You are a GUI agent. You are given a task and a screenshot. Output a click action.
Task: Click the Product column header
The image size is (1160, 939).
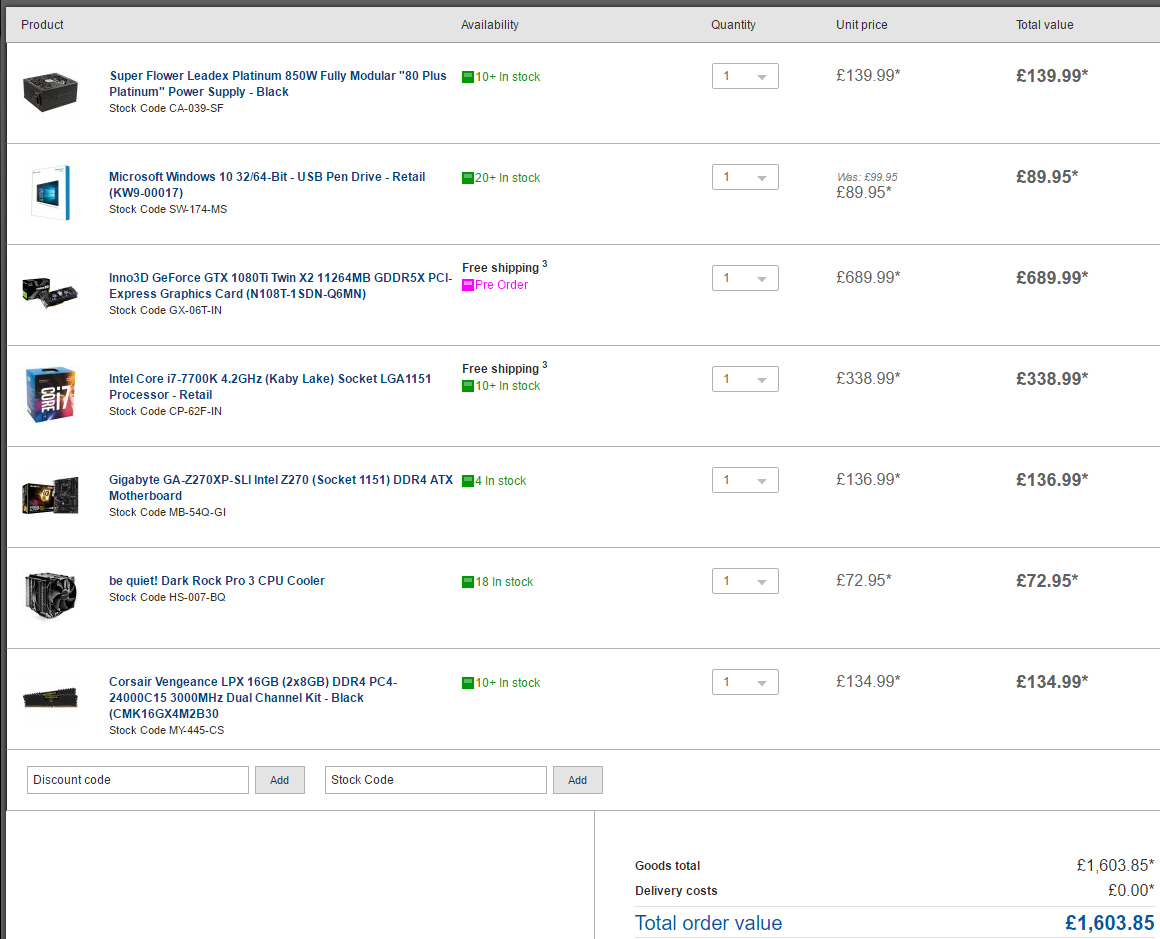point(42,24)
